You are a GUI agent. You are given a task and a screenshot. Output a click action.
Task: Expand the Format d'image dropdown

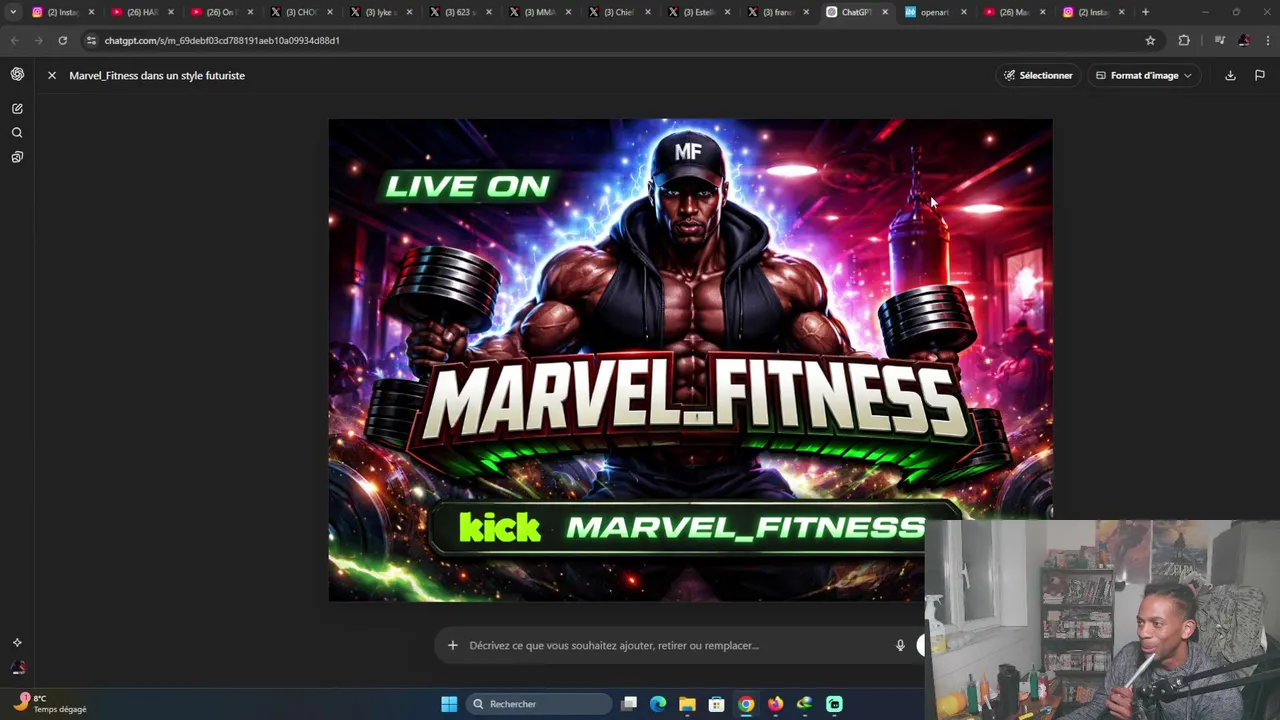1144,75
